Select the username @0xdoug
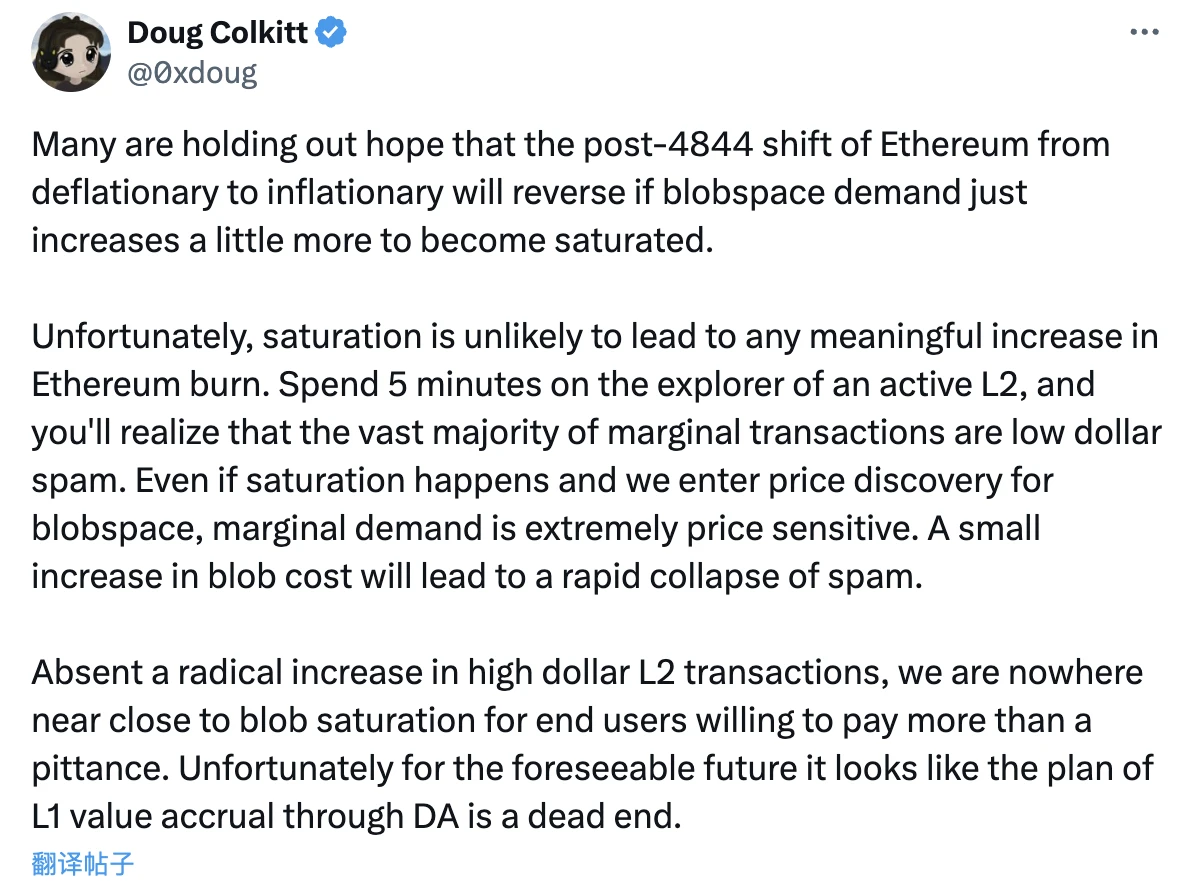This screenshot has width=1186, height=896. tap(192, 72)
